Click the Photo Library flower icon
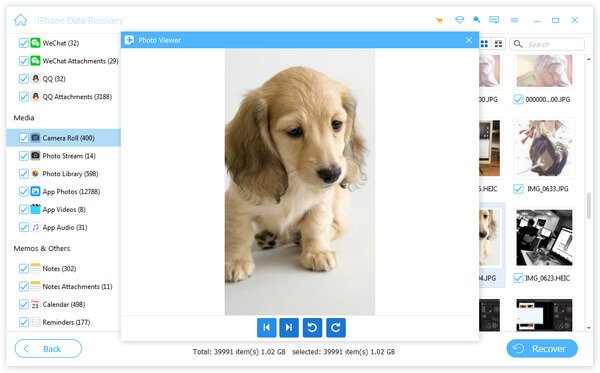600x373 pixels. coord(35,173)
